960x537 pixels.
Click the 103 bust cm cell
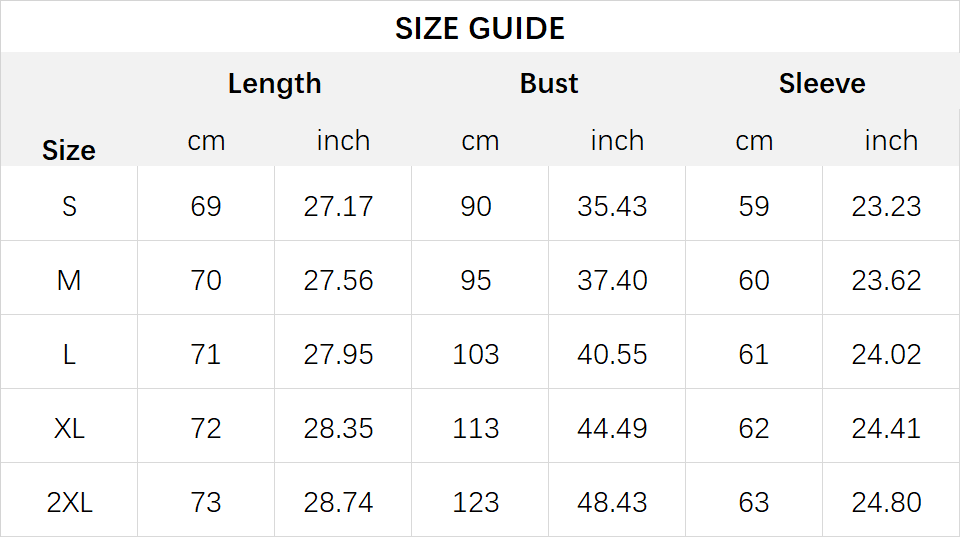476,355
